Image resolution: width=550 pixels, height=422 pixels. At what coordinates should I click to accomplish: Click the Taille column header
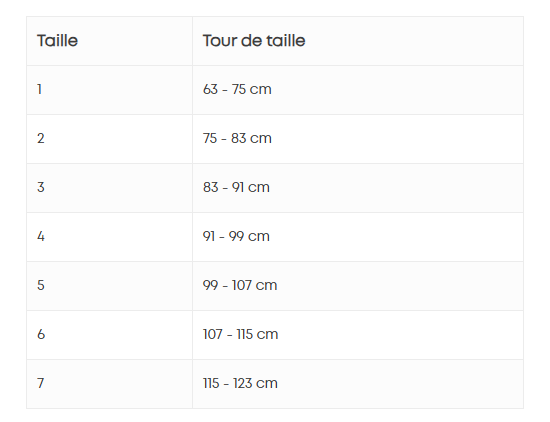point(57,41)
